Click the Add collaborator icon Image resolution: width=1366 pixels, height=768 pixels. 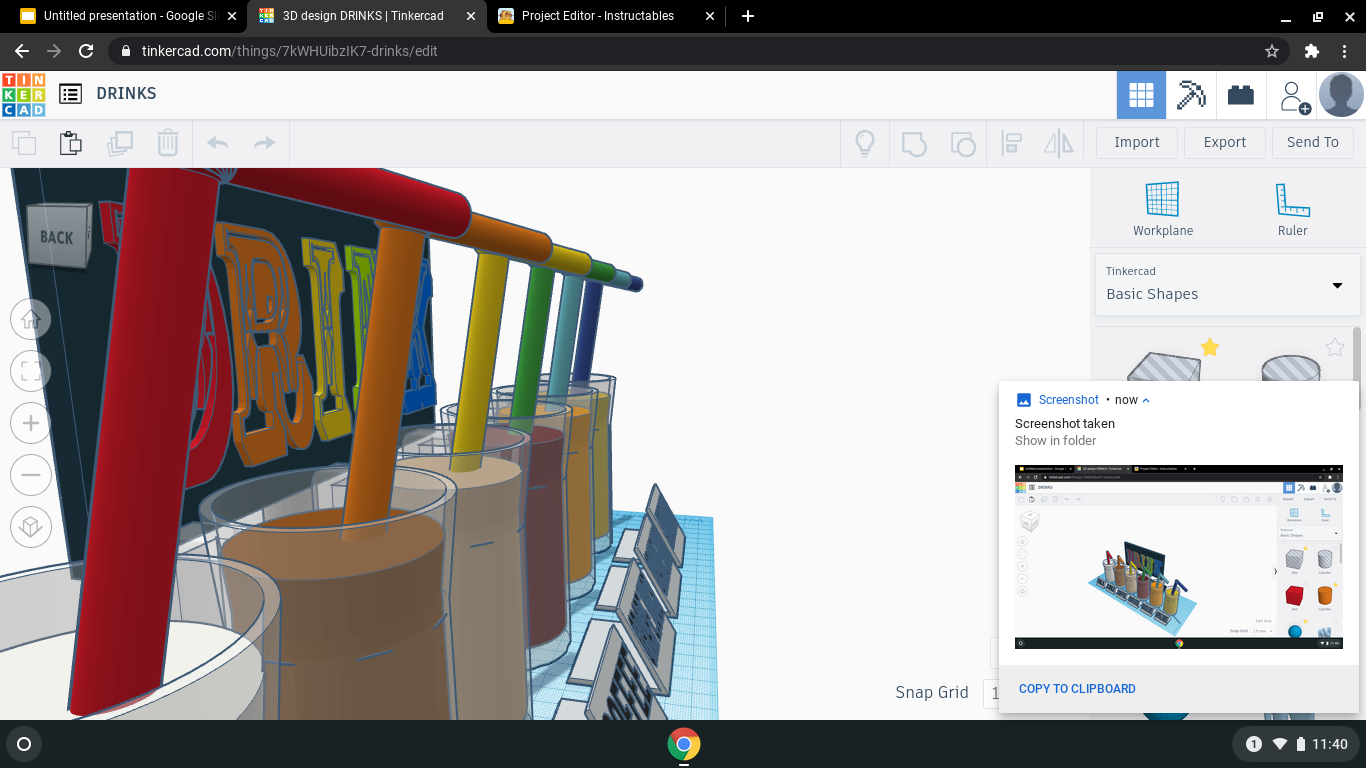tap(1293, 94)
